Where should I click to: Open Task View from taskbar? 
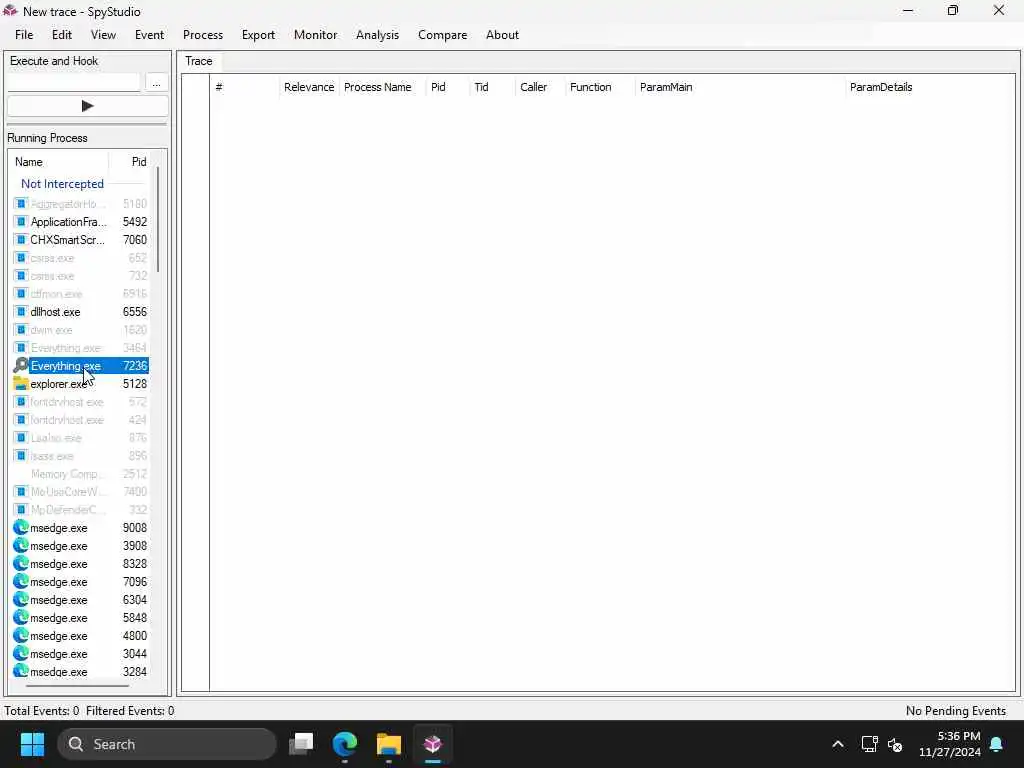click(x=301, y=744)
